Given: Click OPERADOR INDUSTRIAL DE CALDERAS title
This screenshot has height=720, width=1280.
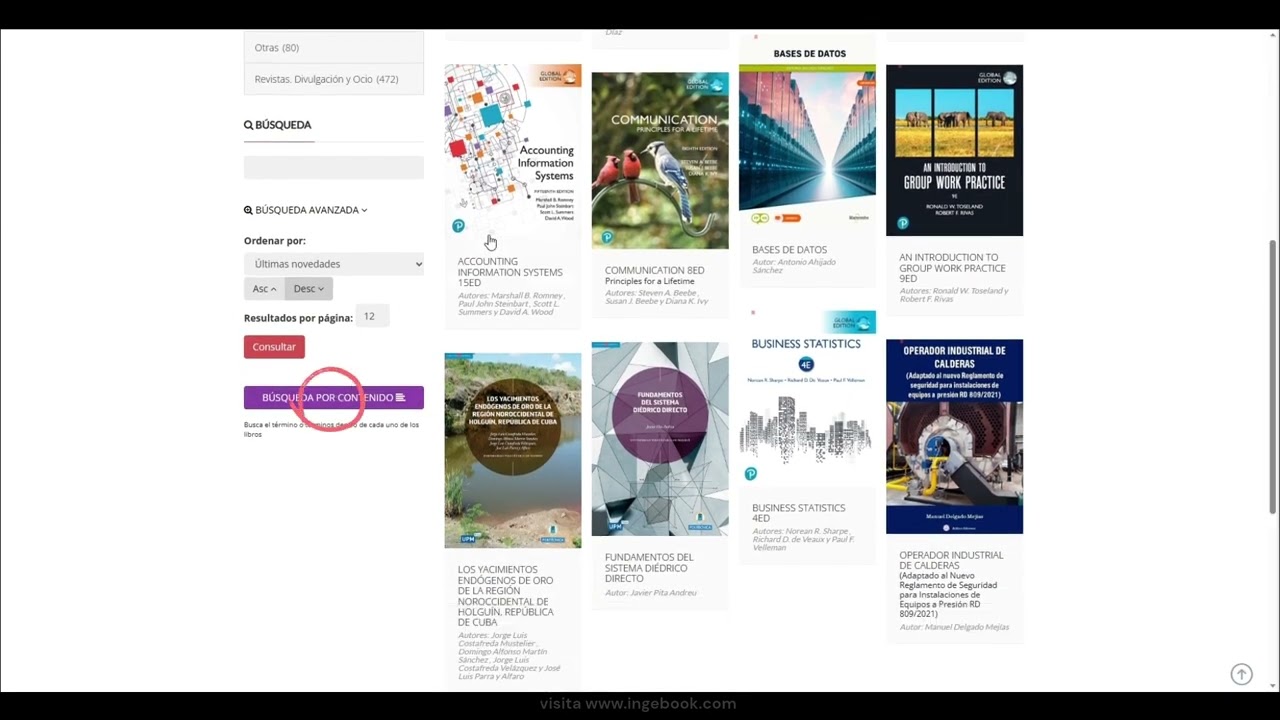Looking at the screenshot, I should (951, 560).
